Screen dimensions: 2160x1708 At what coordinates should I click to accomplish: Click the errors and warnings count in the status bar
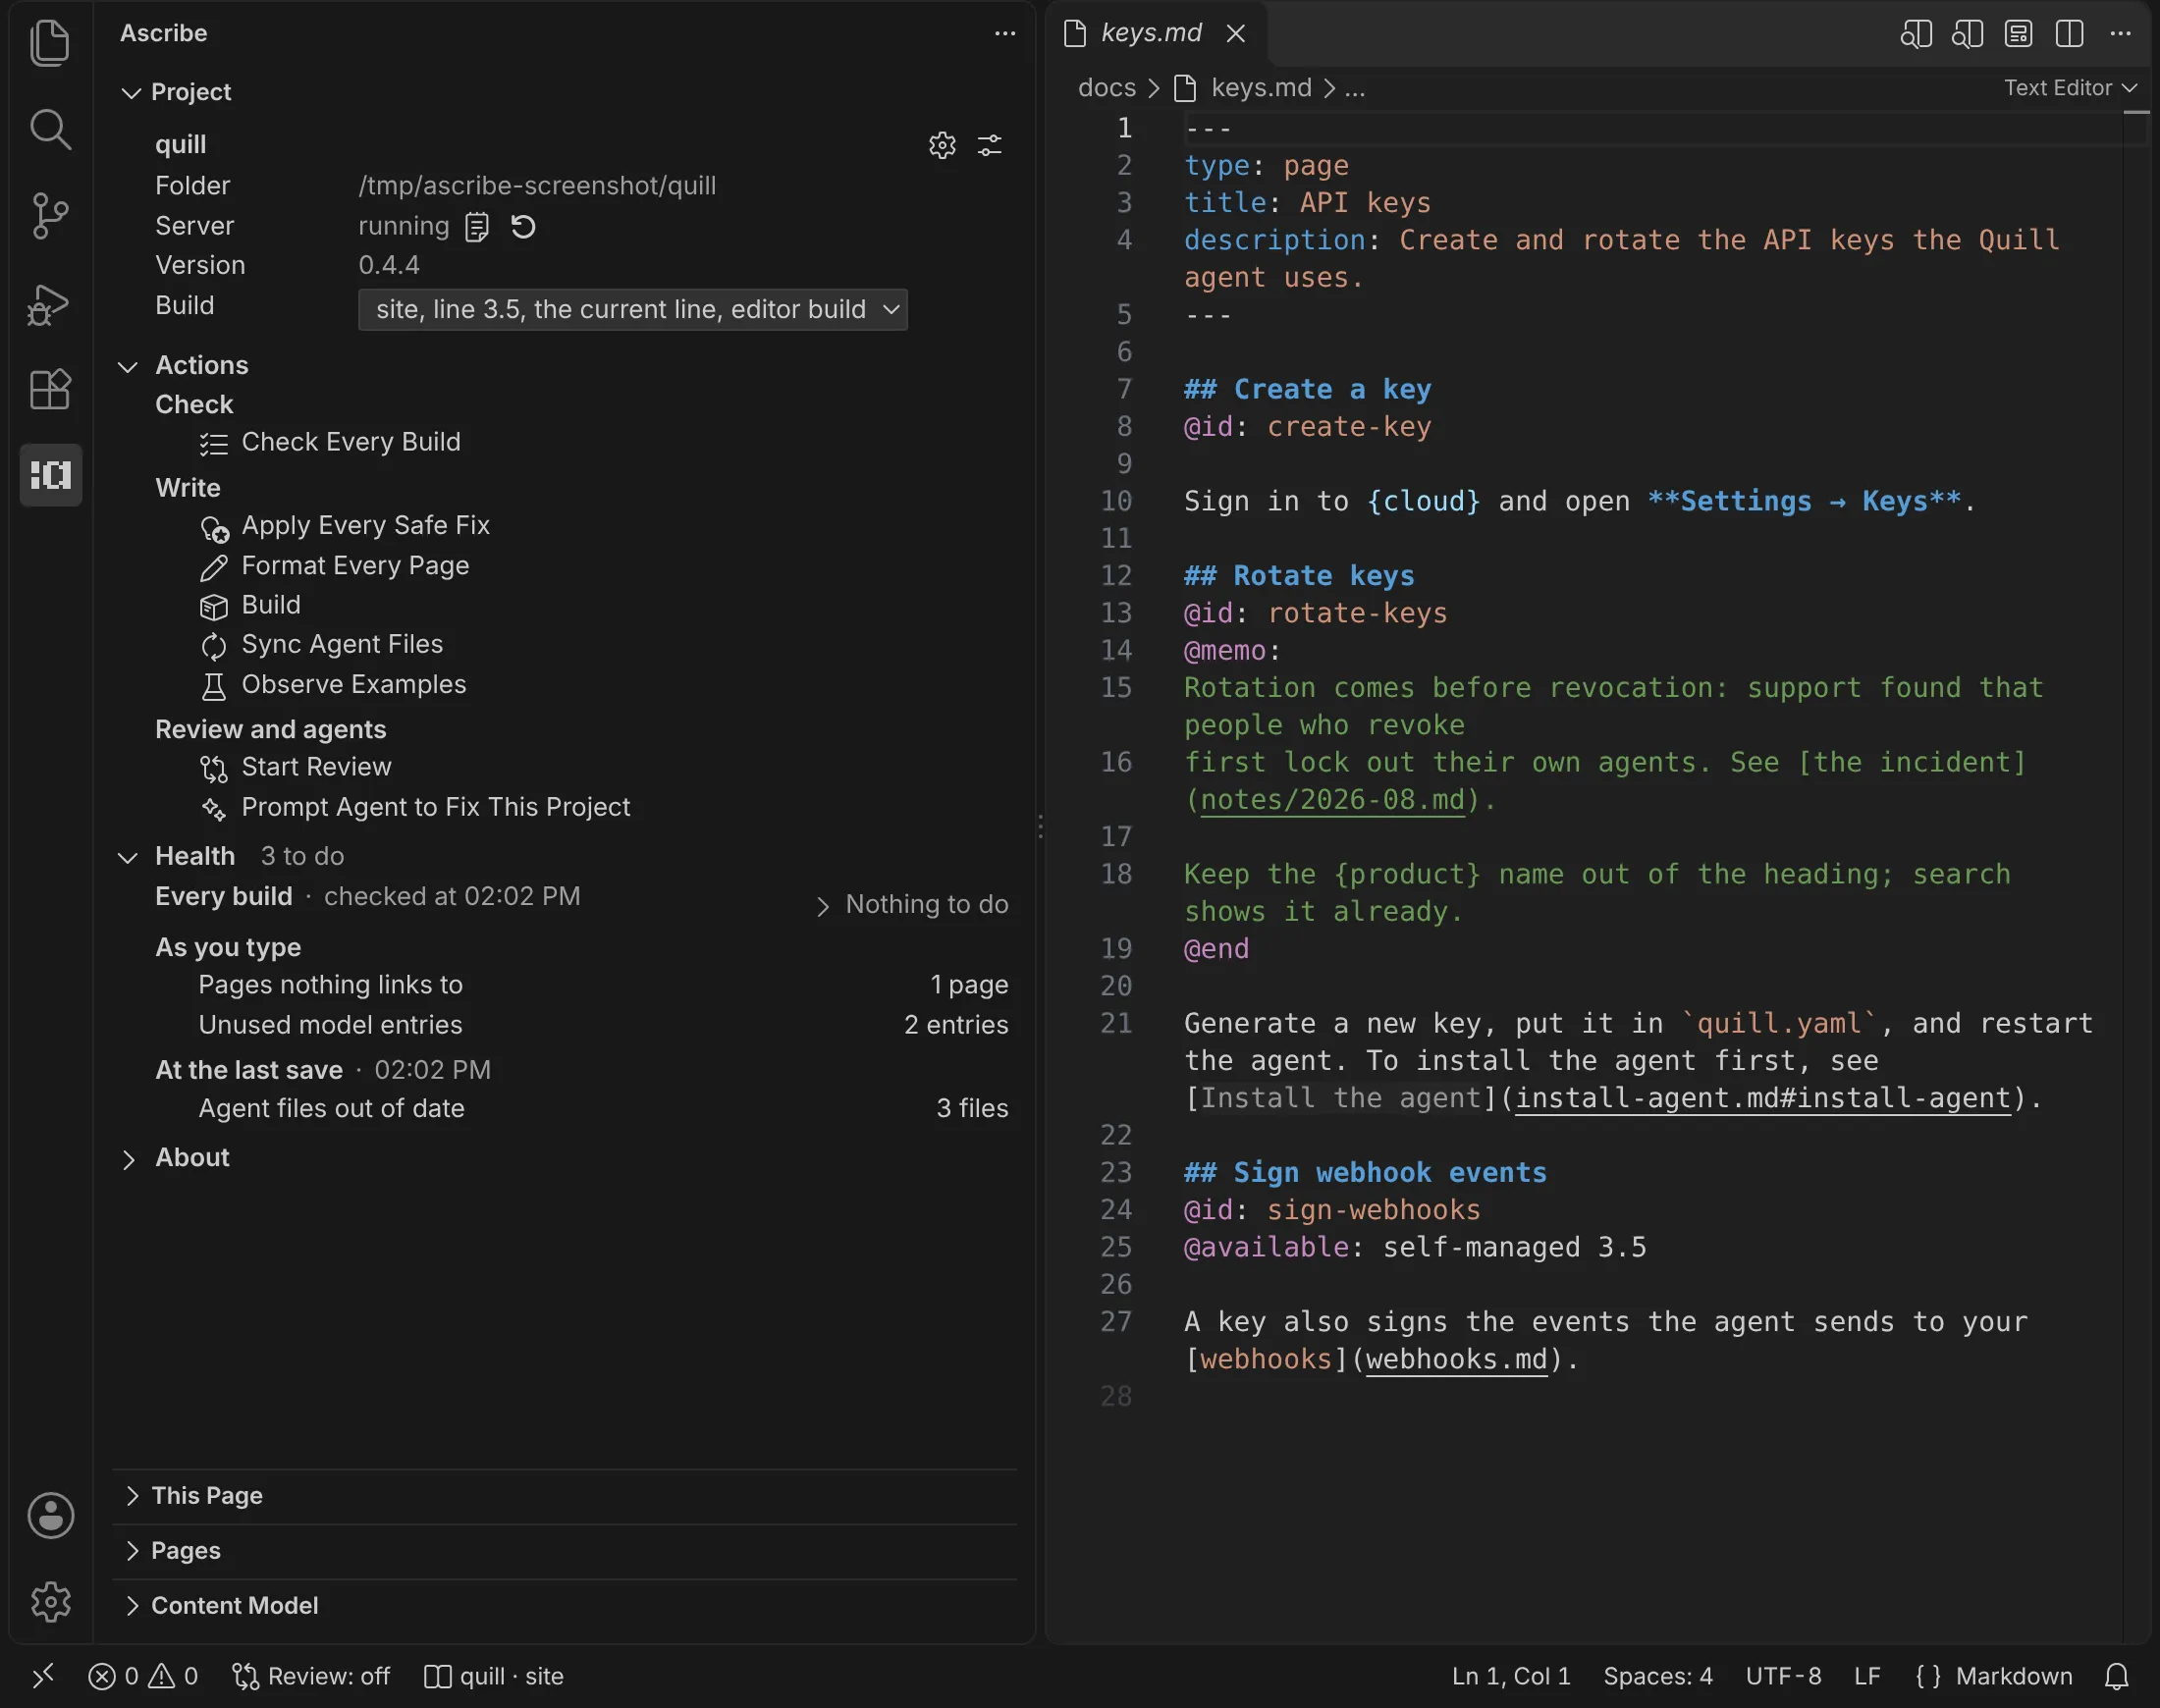tap(143, 1676)
